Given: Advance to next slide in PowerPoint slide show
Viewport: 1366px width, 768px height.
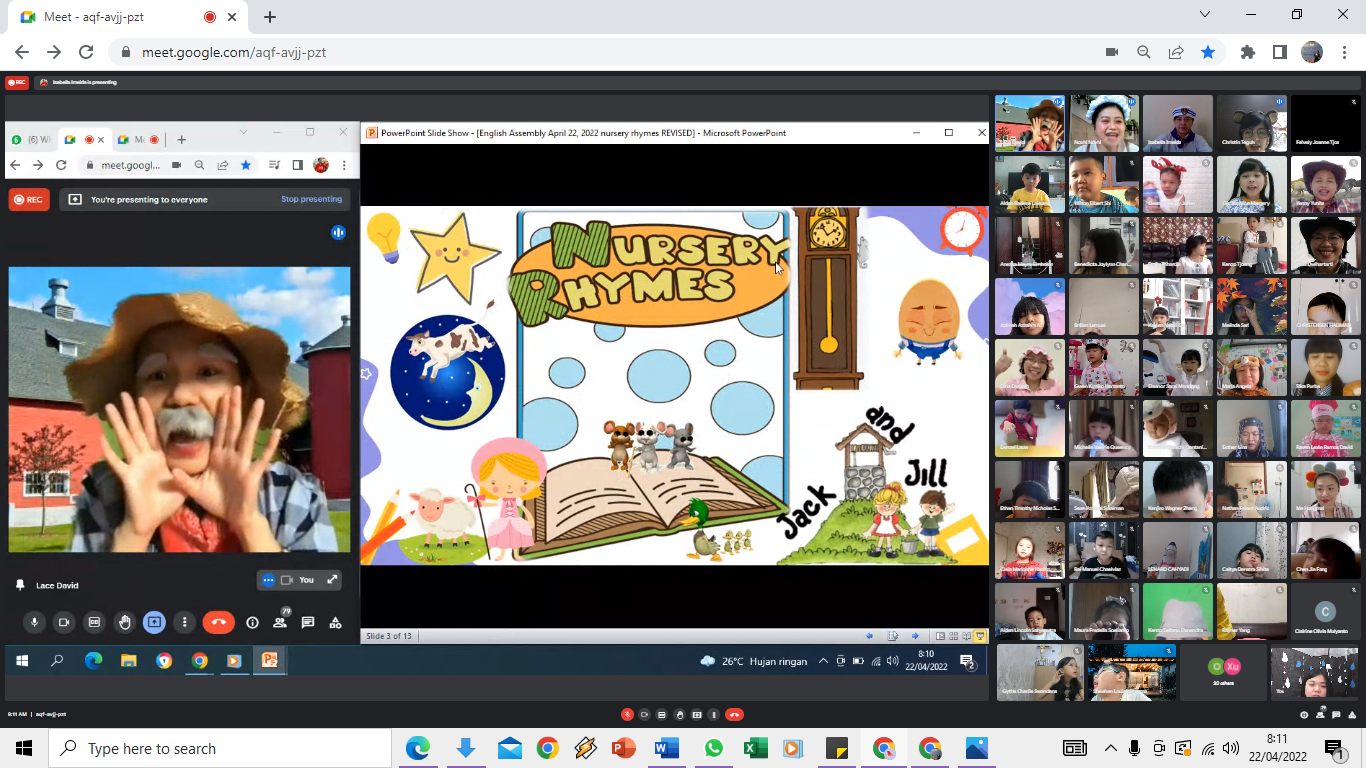Looking at the screenshot, I should 914,636.
